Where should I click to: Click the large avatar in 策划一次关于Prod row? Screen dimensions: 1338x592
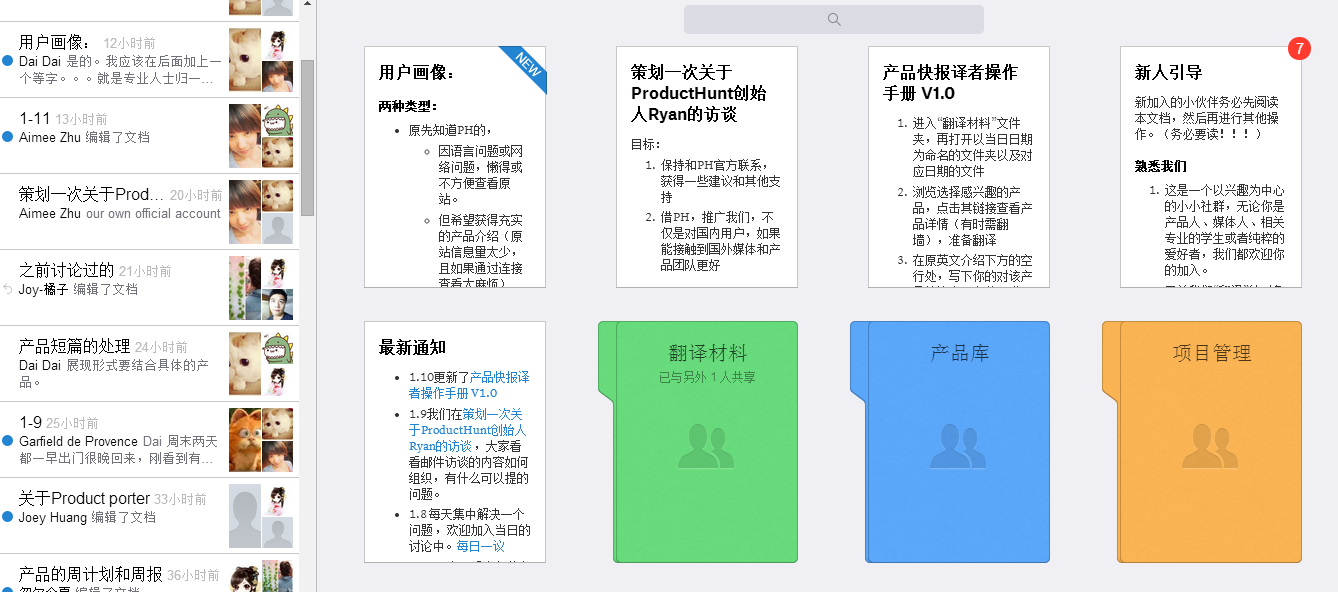coord(244,212)
